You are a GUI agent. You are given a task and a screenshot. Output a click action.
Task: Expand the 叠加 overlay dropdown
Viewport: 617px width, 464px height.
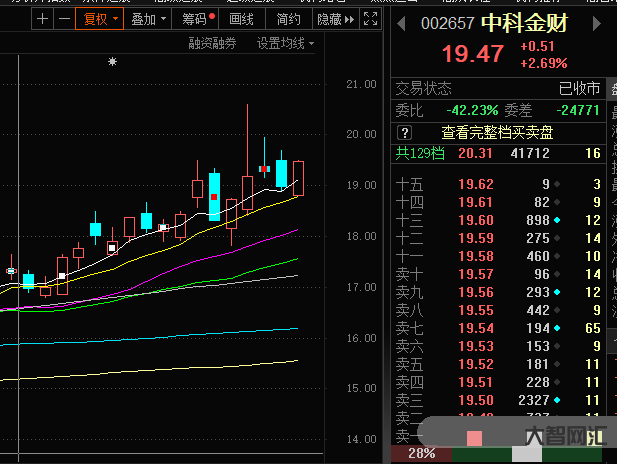click(x=147, y=19)
